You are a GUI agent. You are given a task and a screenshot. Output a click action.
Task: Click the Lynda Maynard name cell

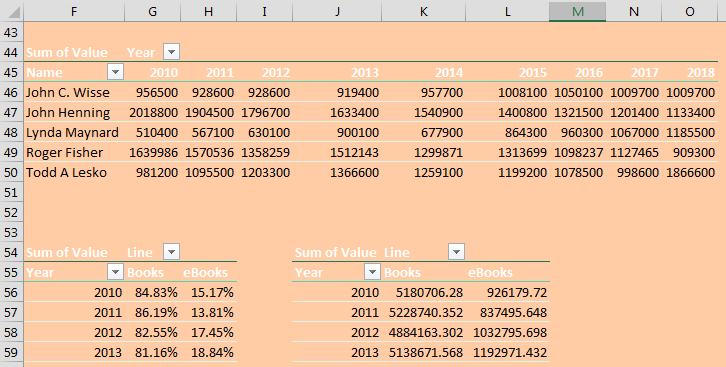pos(74,132)
